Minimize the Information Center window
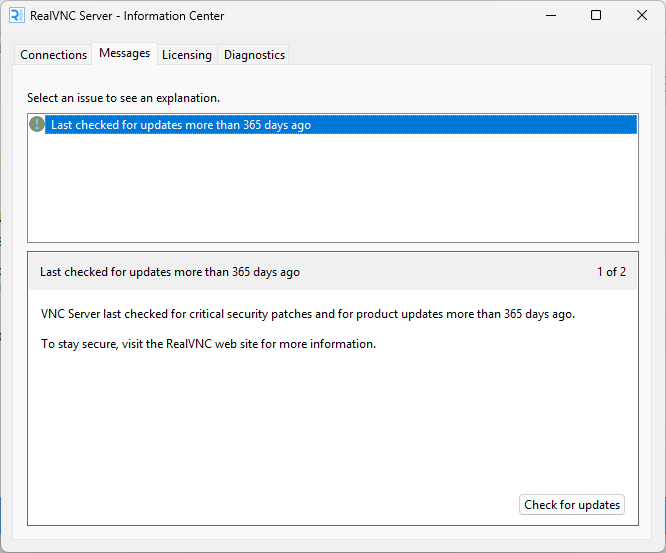Screen dimensions: 666x553 click(551, 16)
